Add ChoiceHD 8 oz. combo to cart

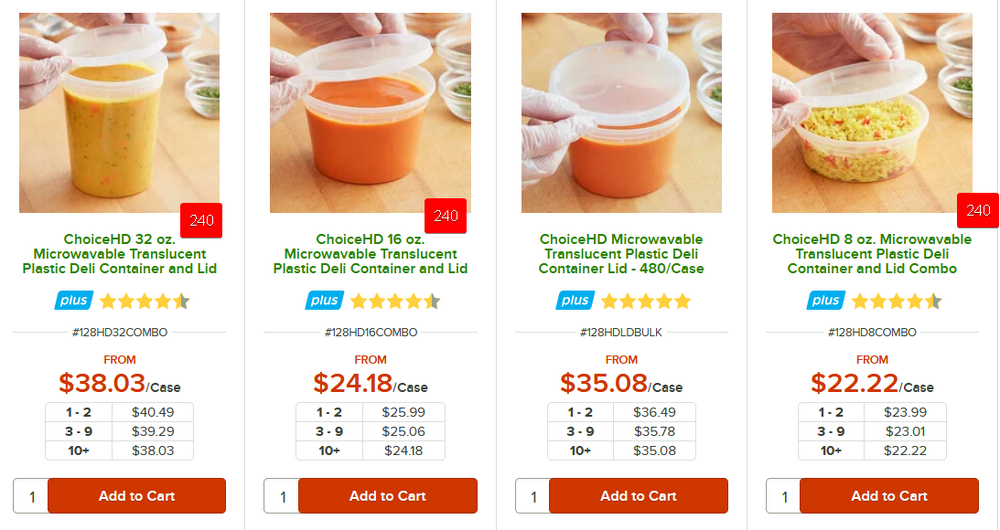tap(889, 496)
